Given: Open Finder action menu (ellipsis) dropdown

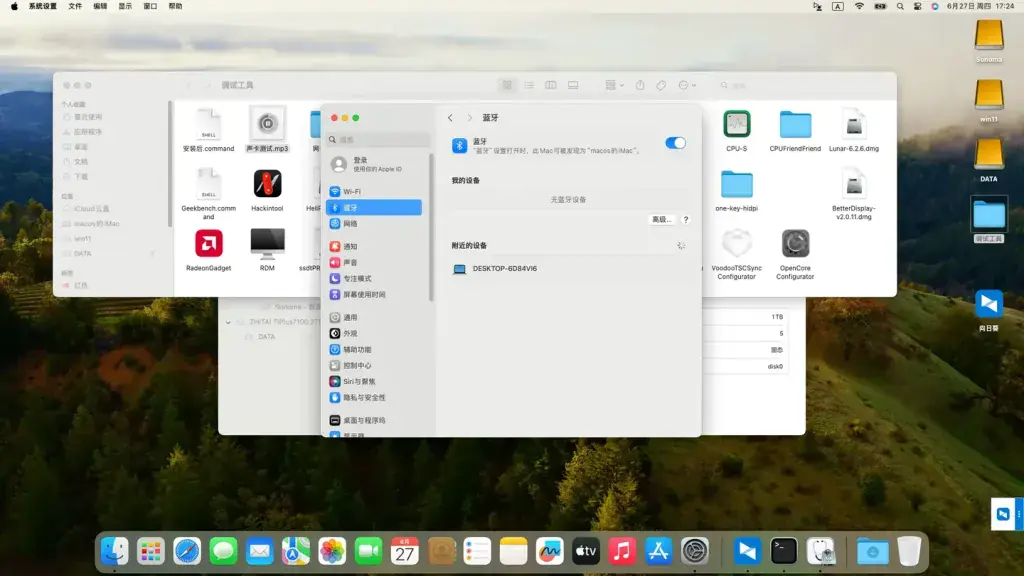Looking at the screenshot, I should click(x=687, y=85).
